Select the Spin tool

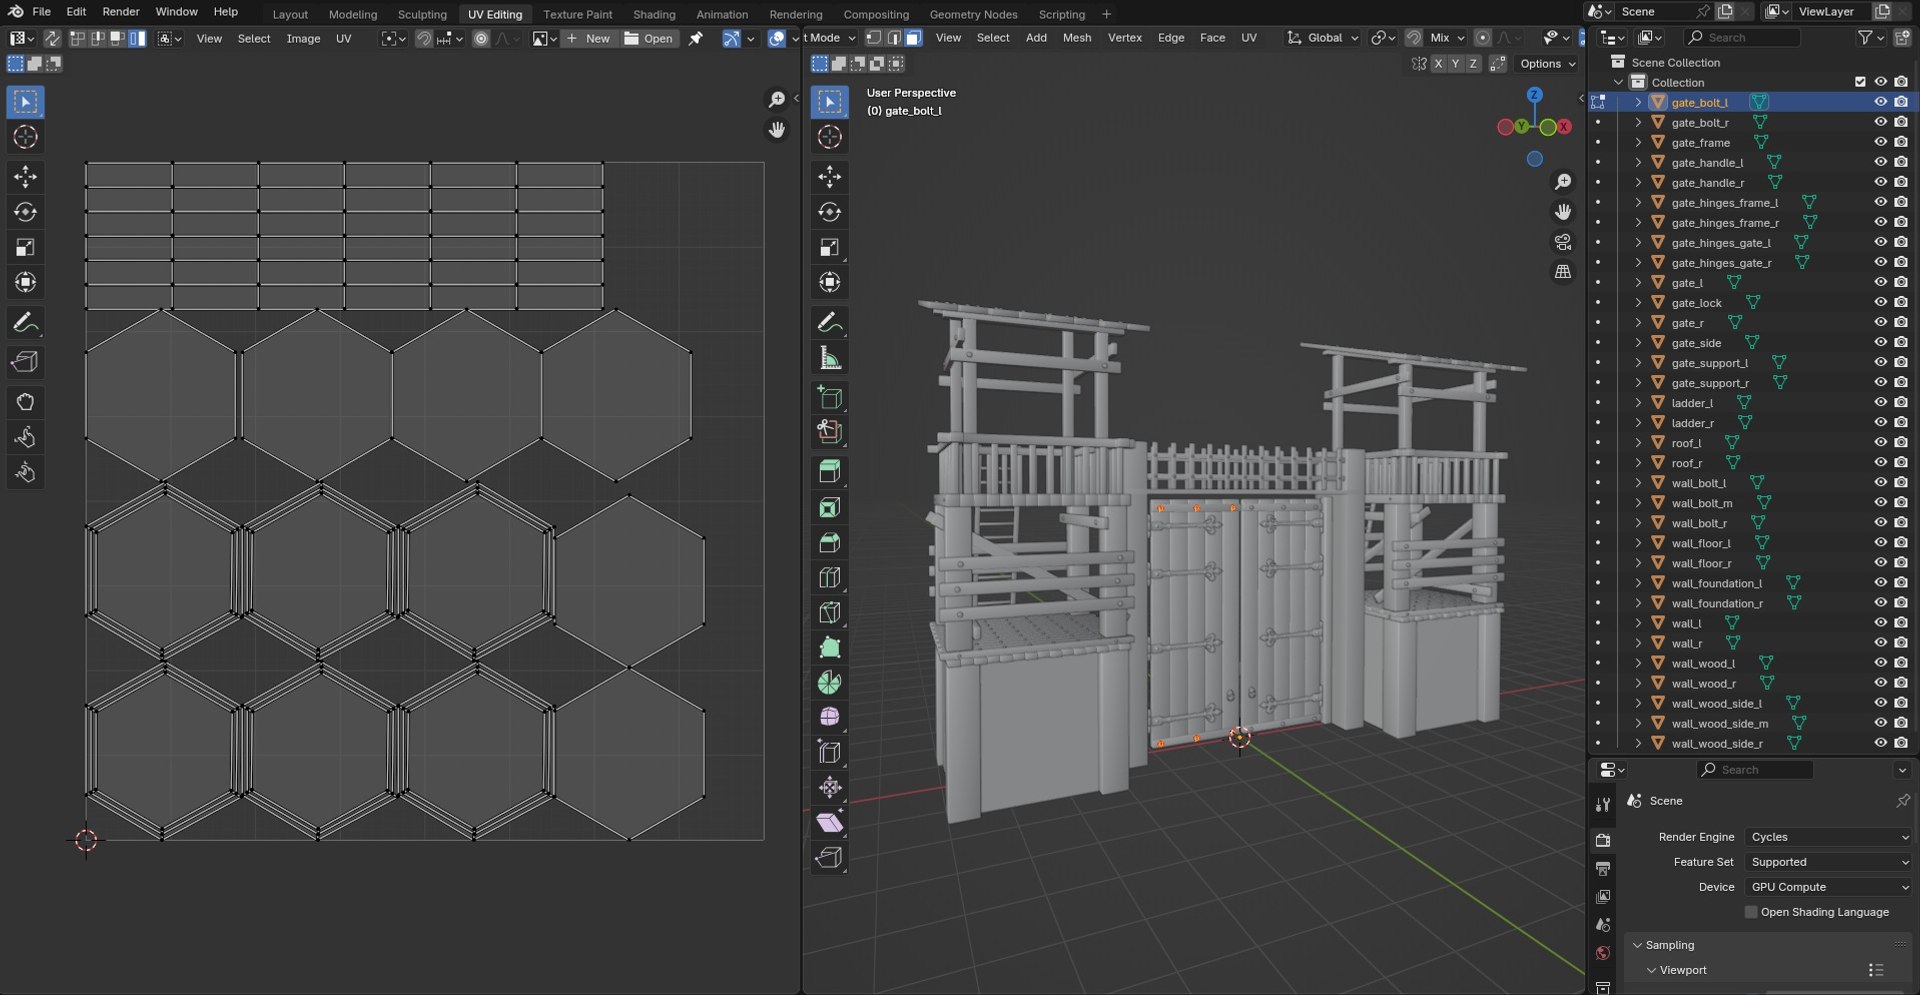829,682
